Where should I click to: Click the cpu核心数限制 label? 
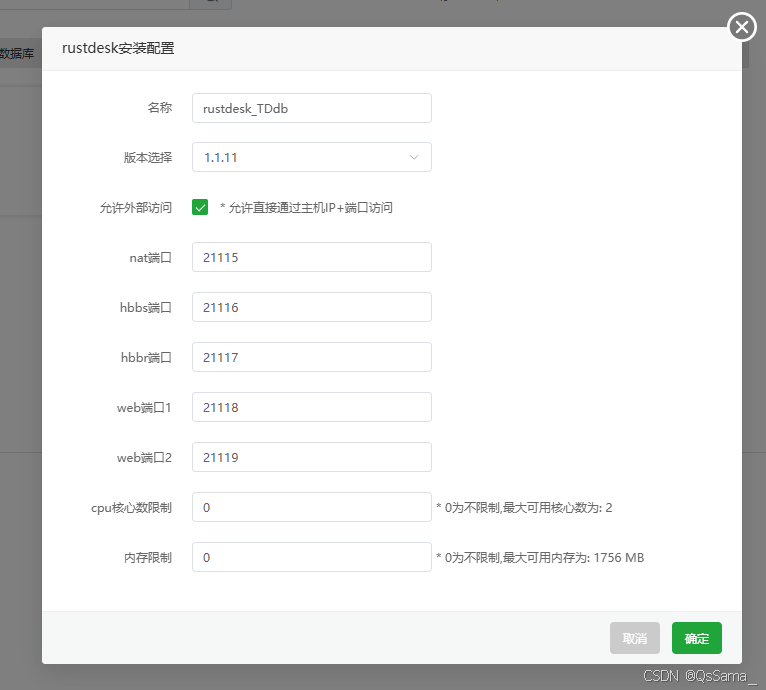pyautogui.click(x=131, y=508)
